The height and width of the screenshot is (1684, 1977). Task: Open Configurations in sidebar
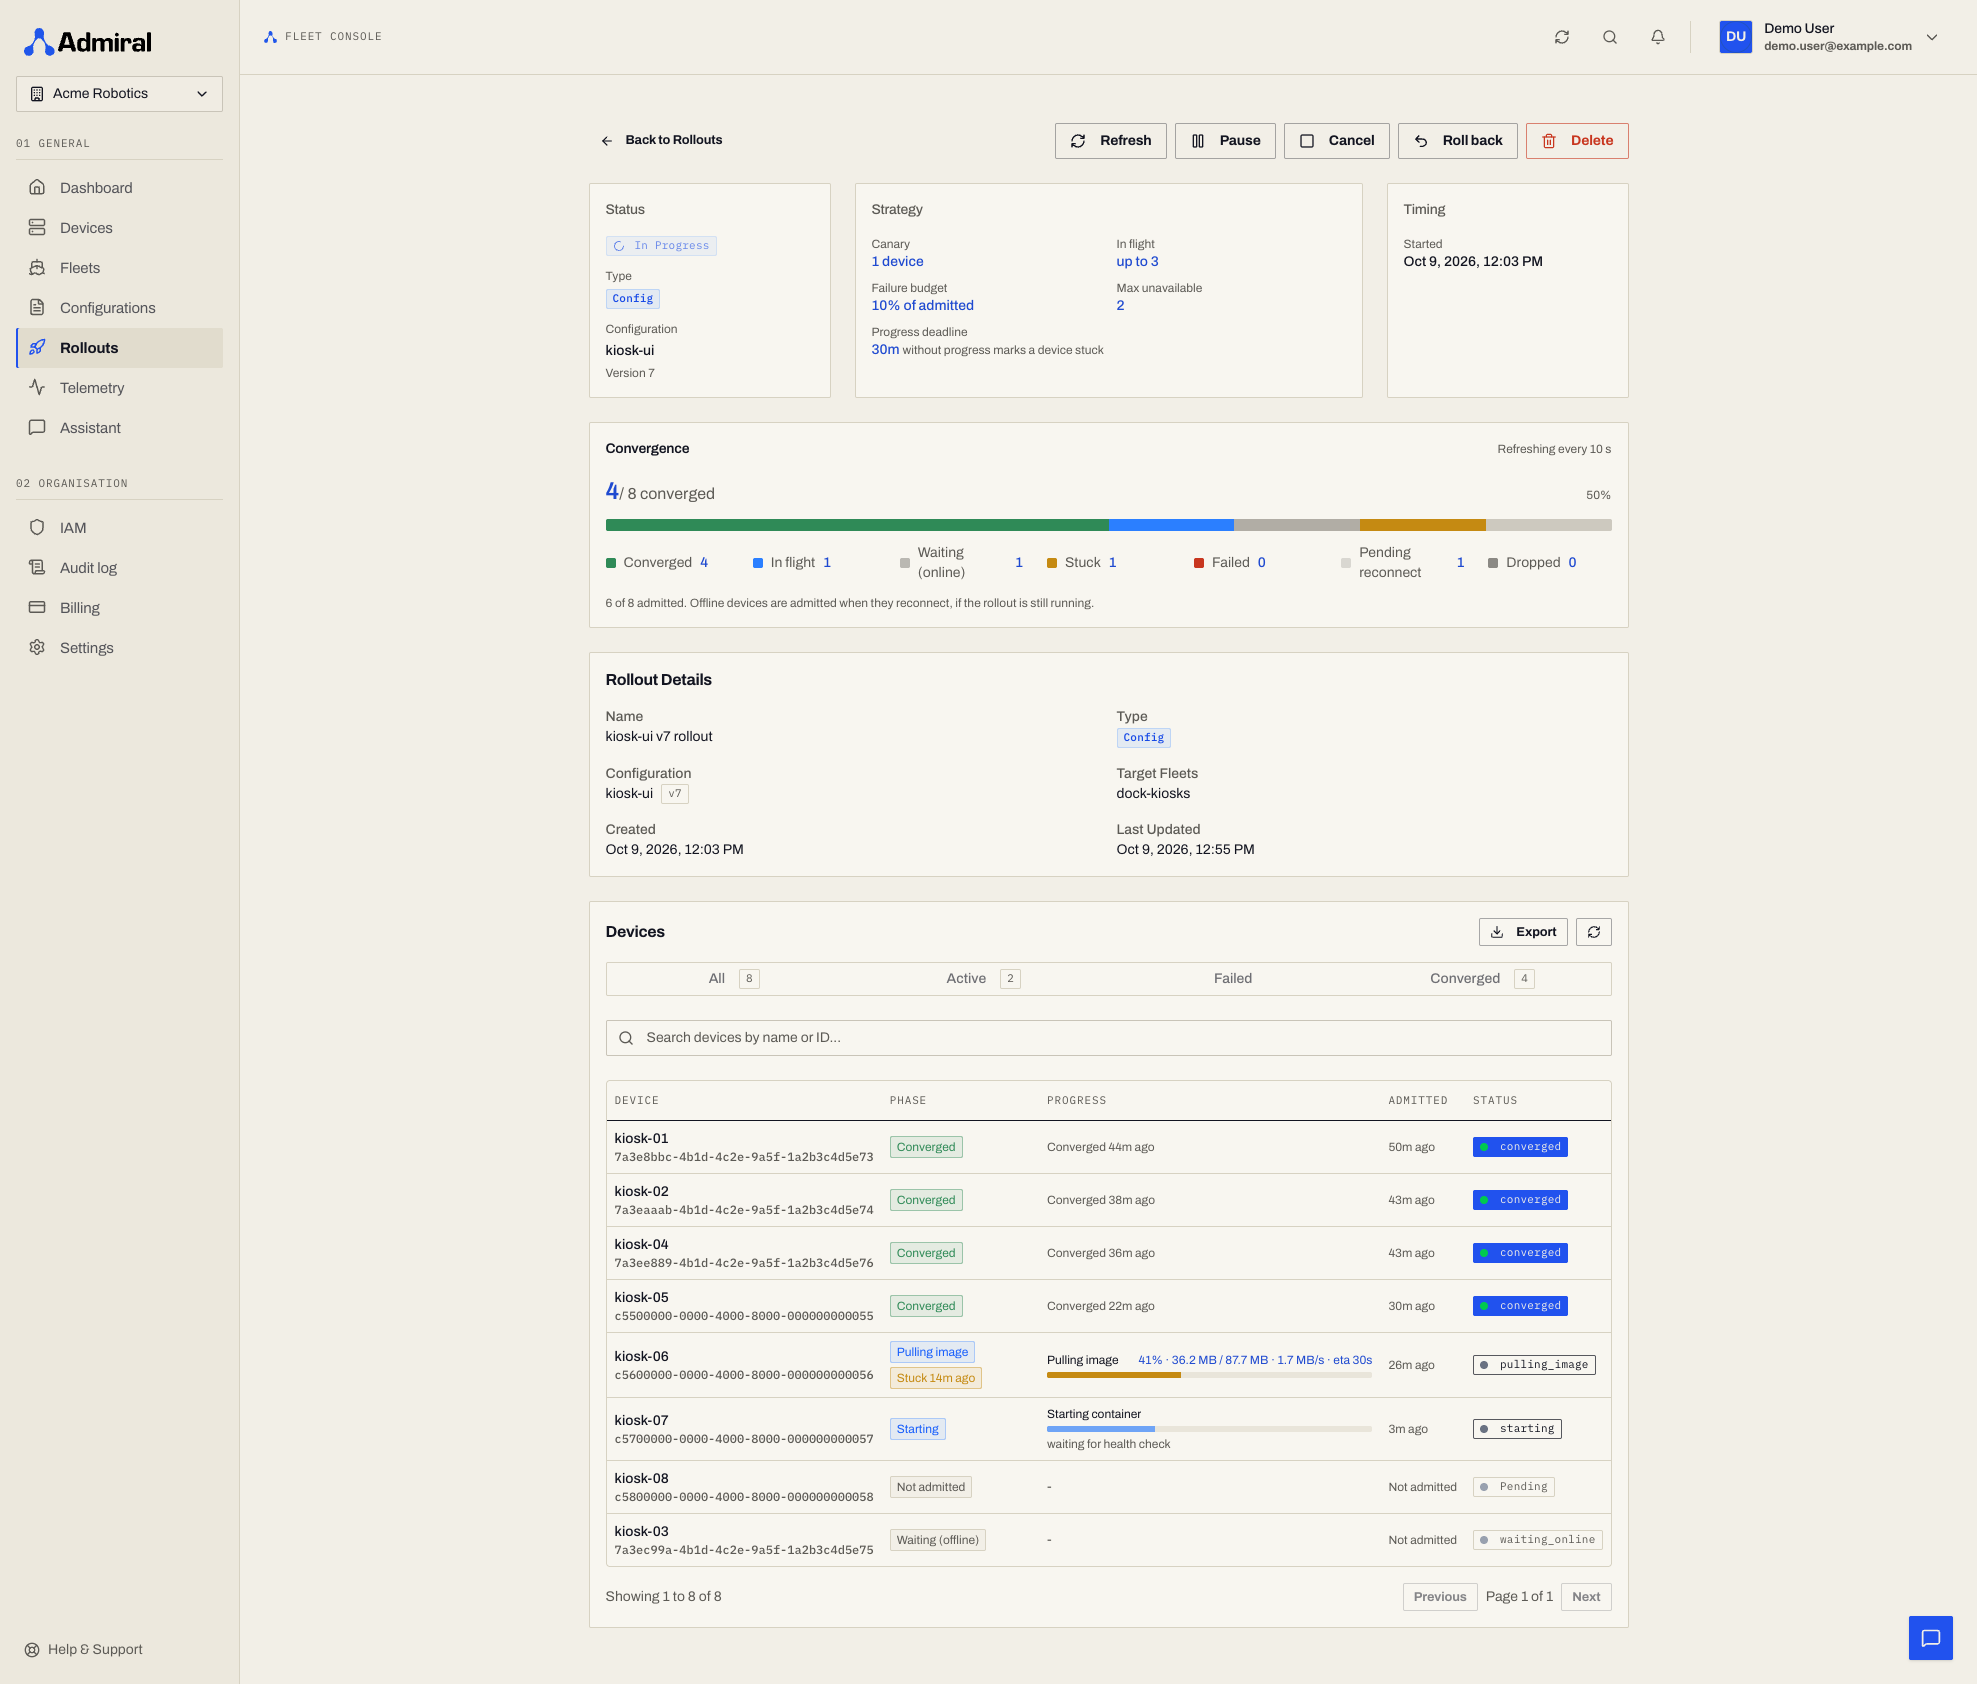[x=119, y=308]
